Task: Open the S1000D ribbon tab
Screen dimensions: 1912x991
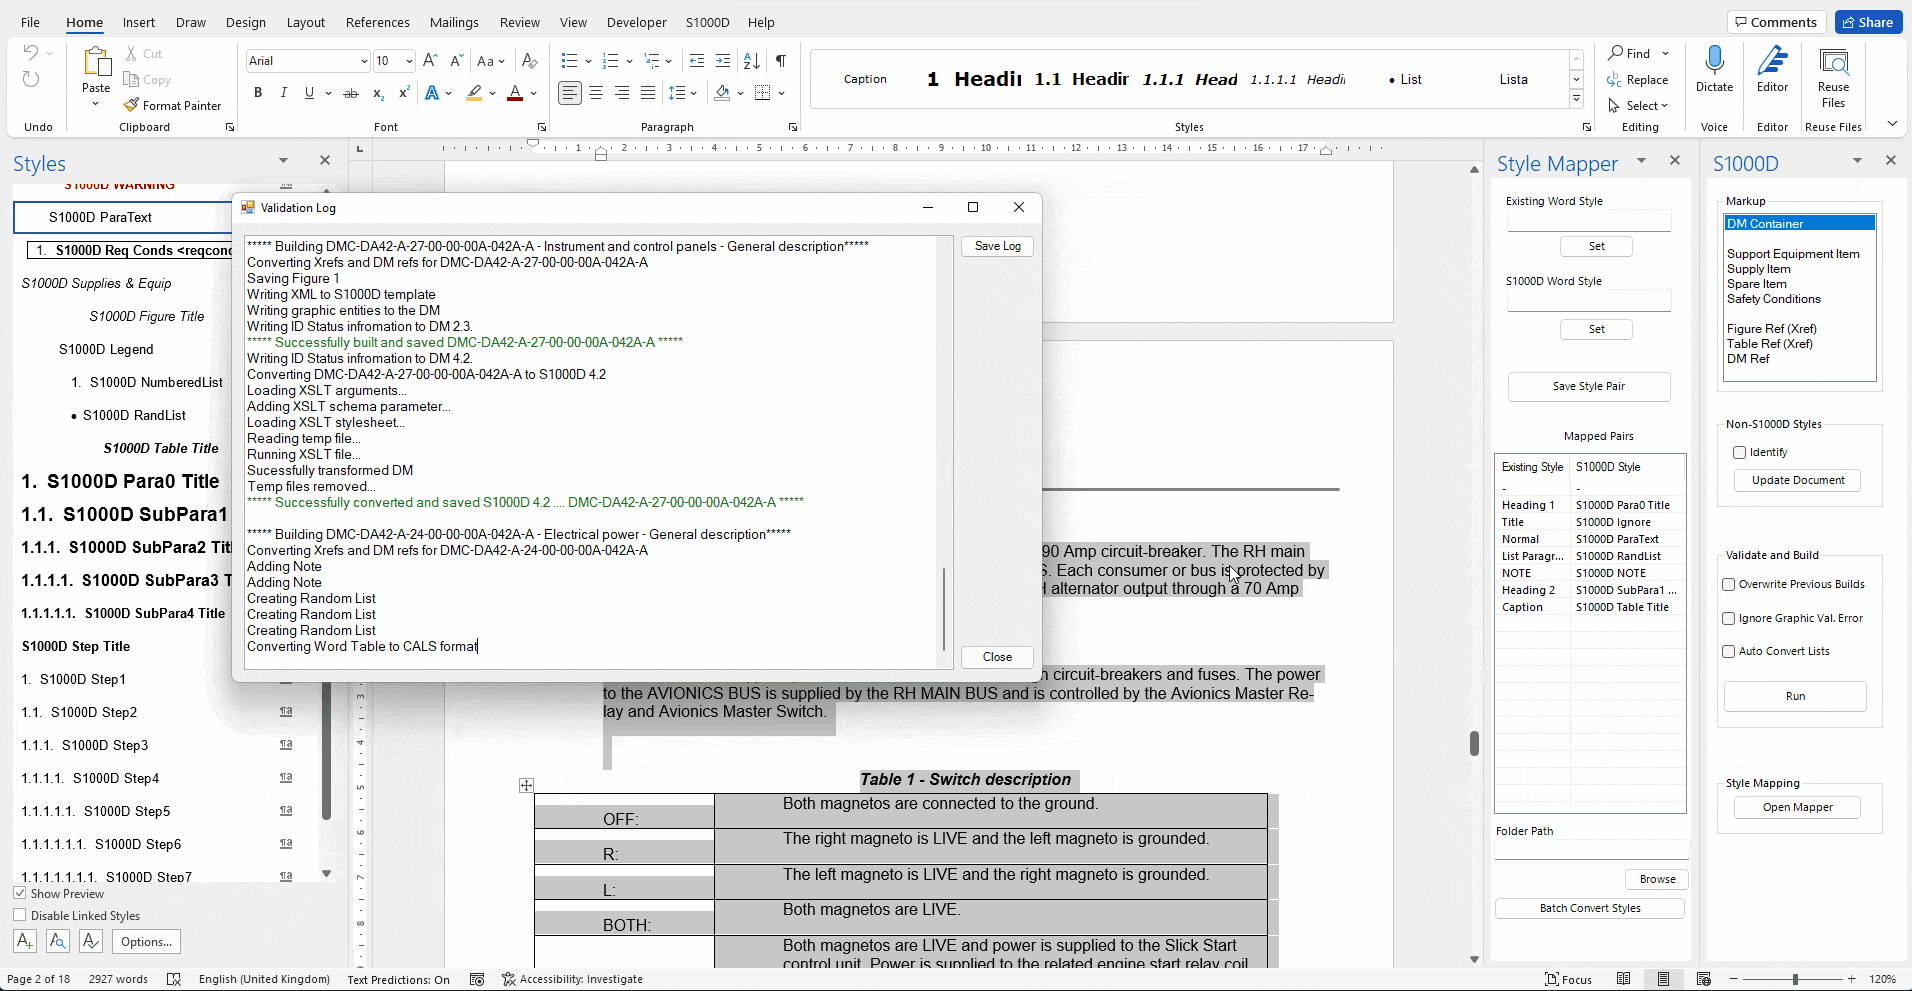Action: coord(708,22)
